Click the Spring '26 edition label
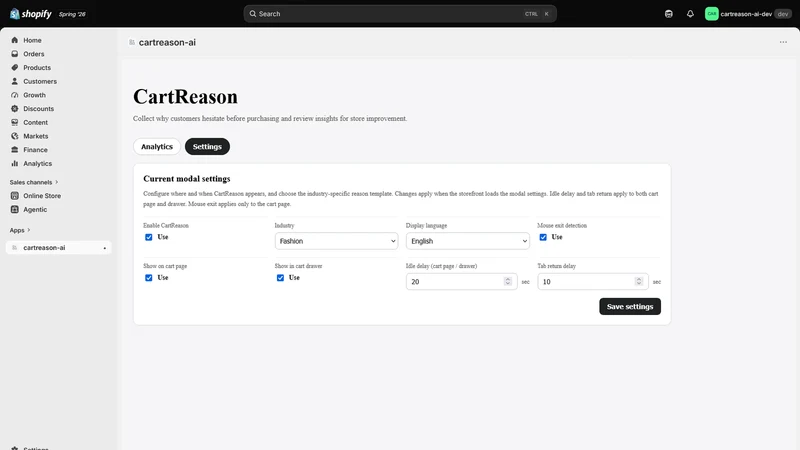 pyautogui.click(x=72, y=14)
